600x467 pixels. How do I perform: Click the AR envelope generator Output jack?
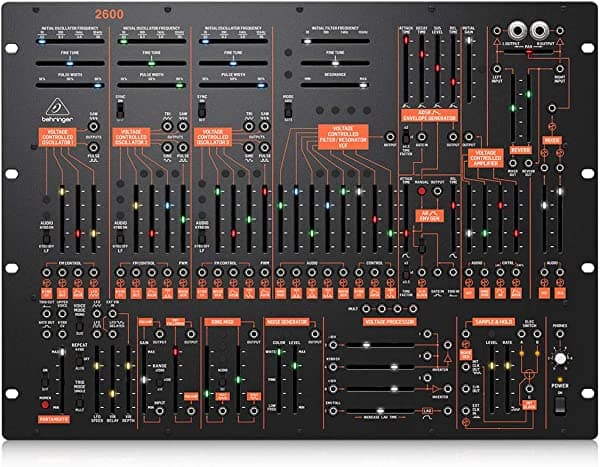click(437, 191)
